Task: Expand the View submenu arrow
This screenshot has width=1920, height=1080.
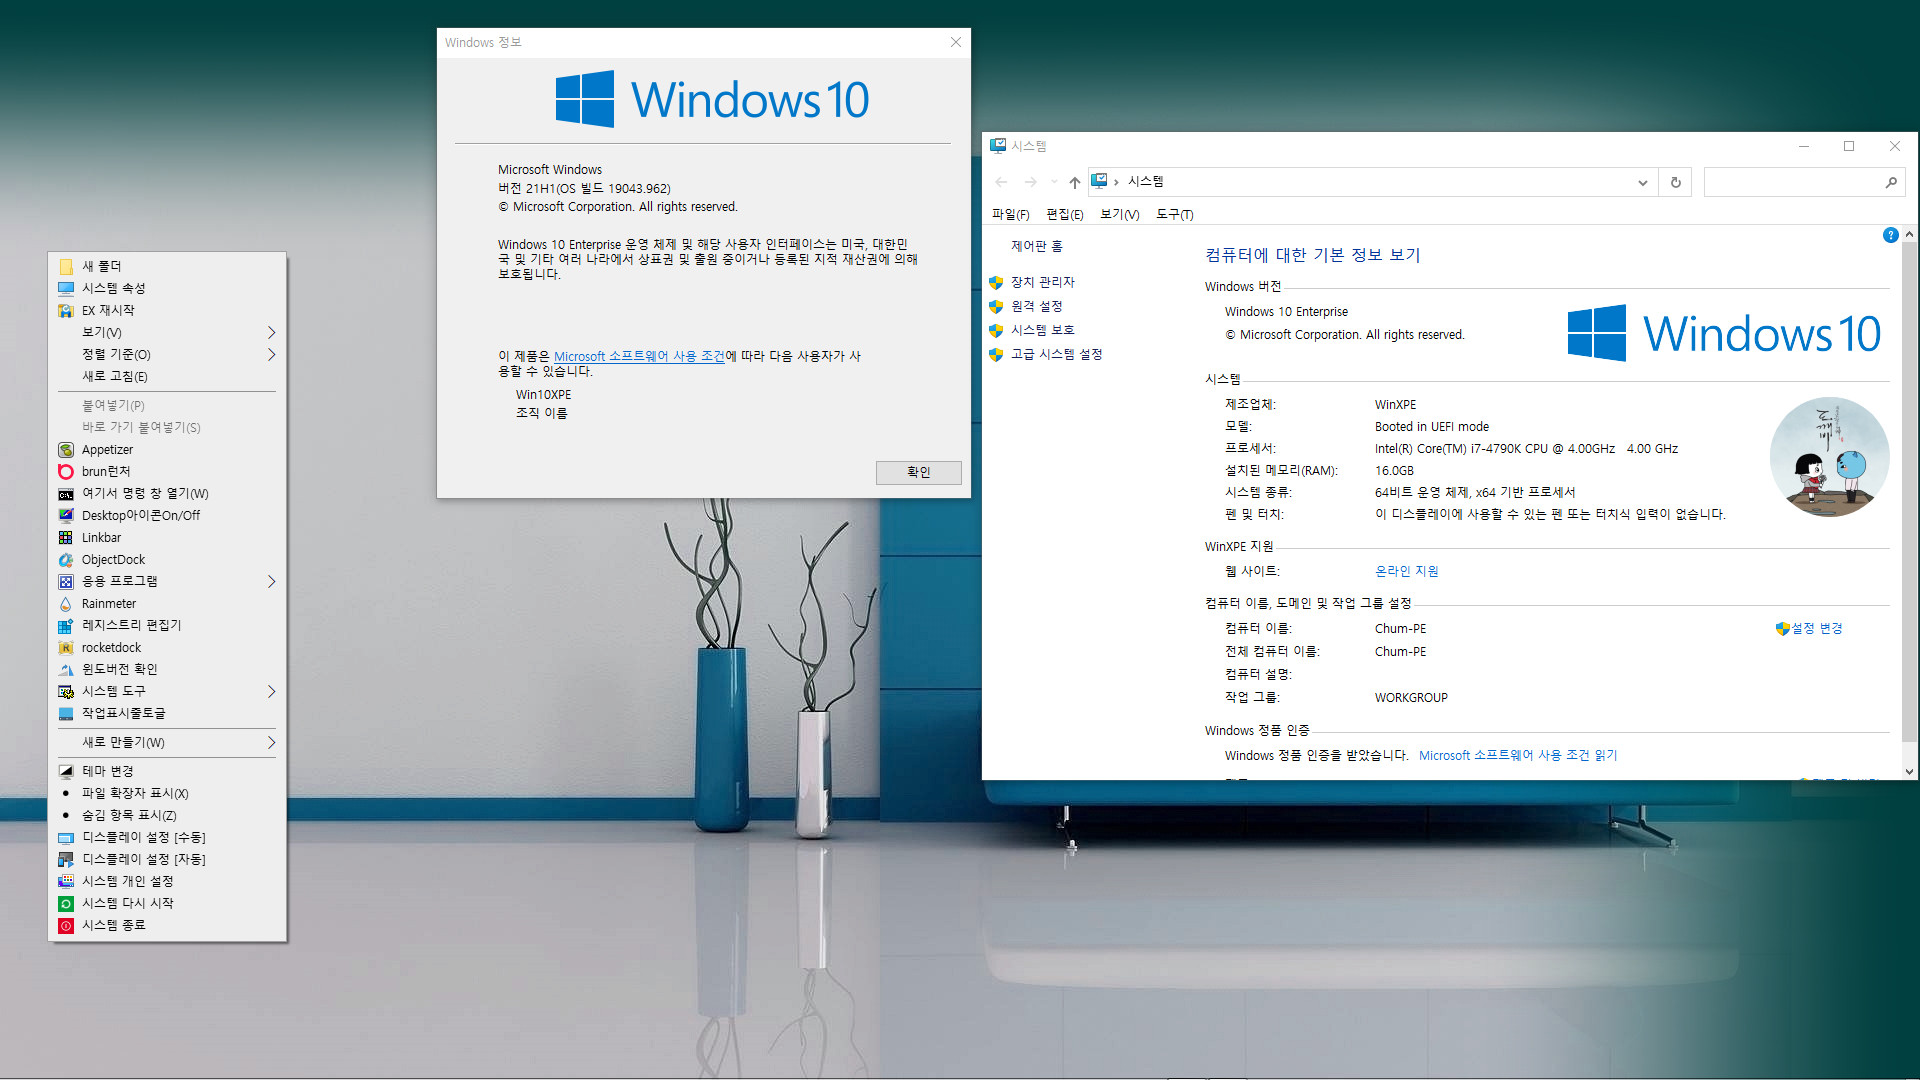Action: pyautogui.click(x=271, y=332)
